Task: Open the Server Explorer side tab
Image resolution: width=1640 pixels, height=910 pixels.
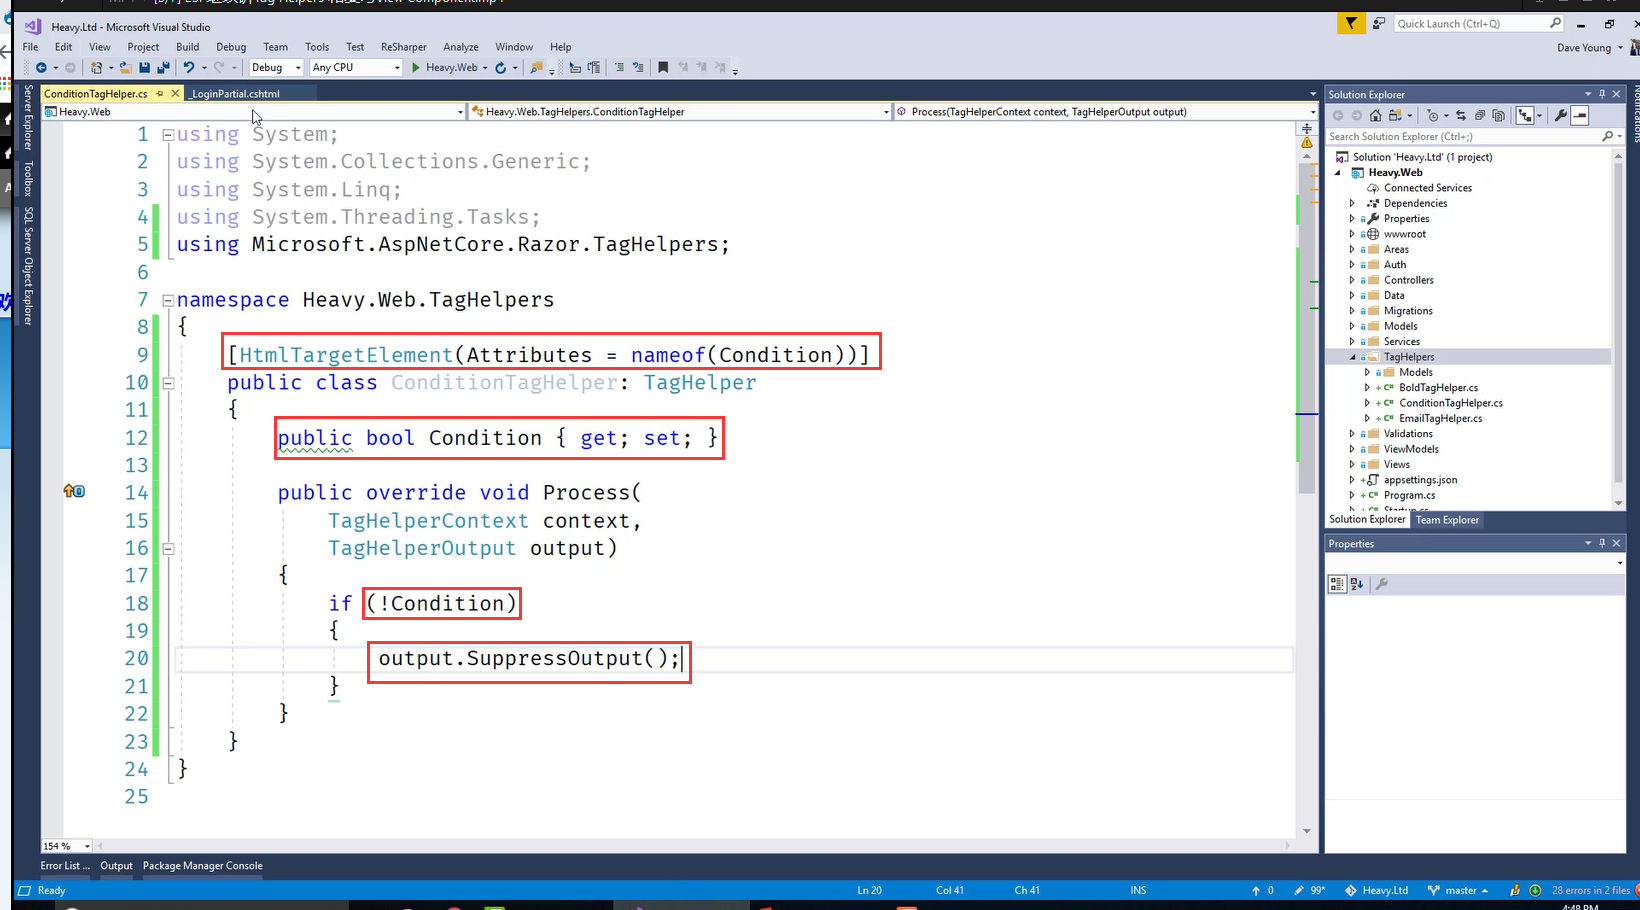Action: (28, 117)
